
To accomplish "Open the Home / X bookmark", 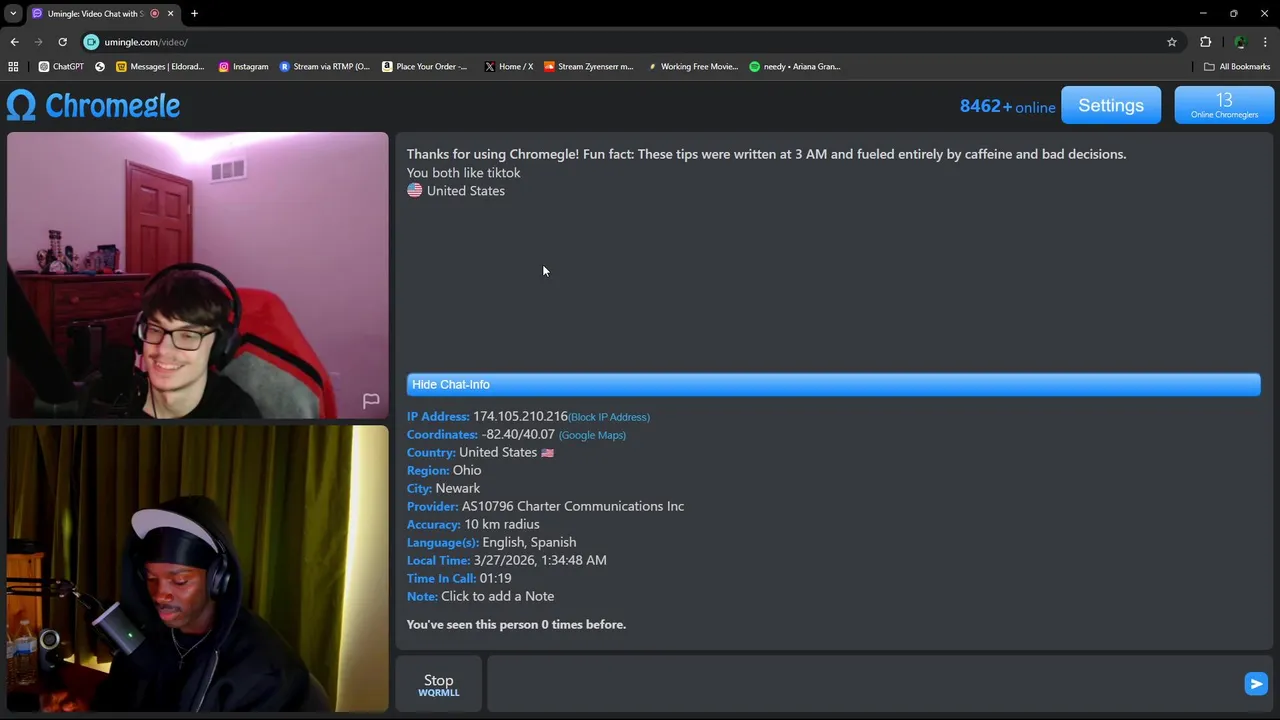I will [x=509, y=66].
